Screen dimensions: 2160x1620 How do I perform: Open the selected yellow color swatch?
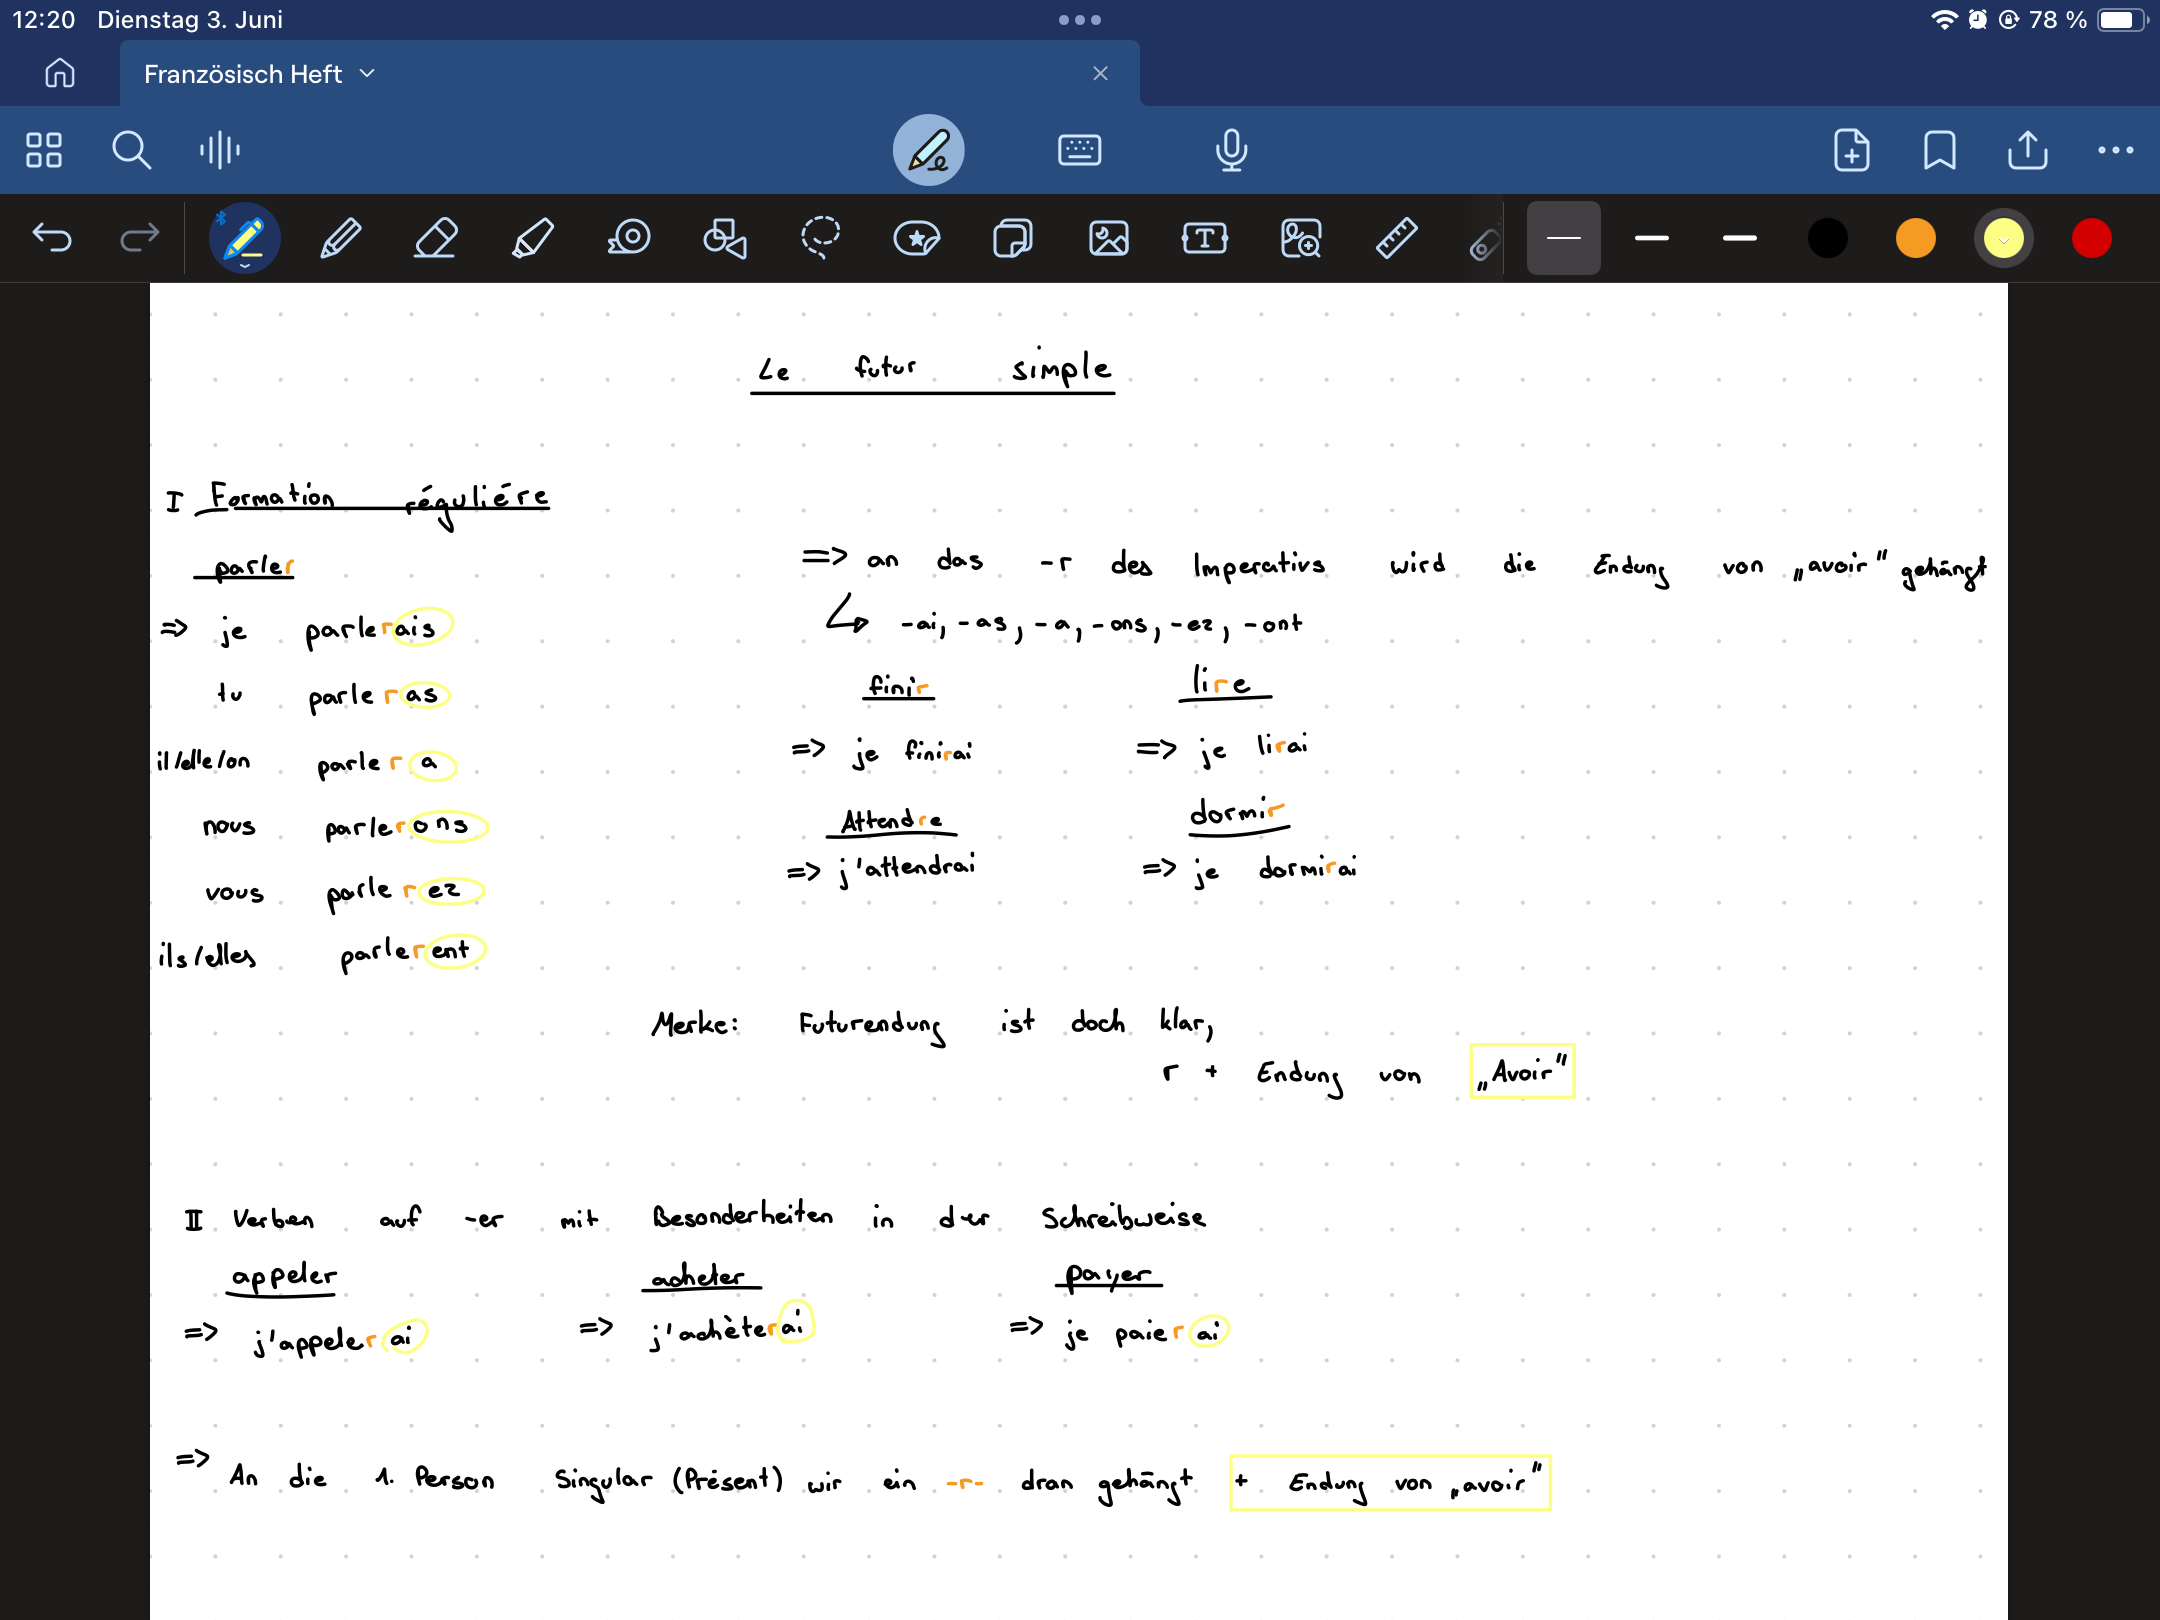(x=2004, y=238)
